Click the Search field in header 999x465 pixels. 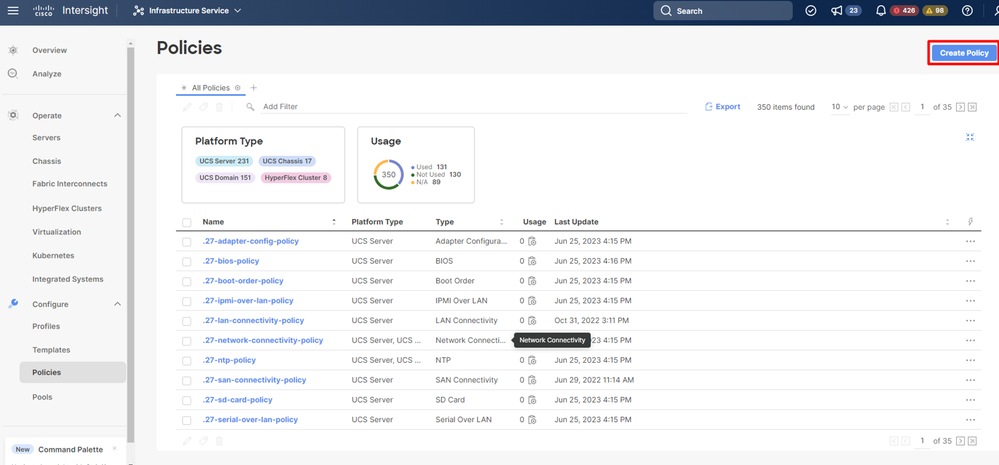click(723, 11)
